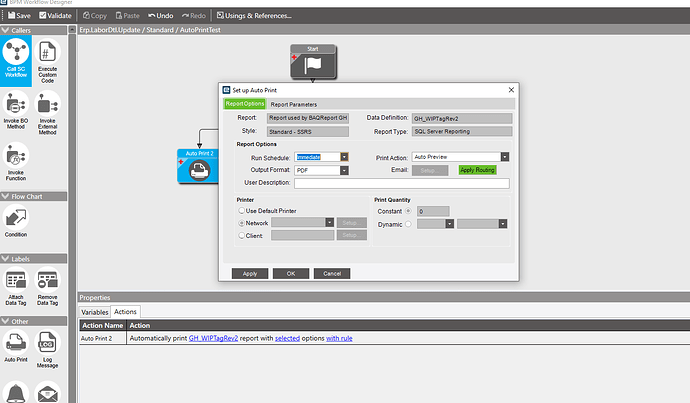690x403 pixels.
Task: Select the Log Message icon
Action: (x=48, y=349)
